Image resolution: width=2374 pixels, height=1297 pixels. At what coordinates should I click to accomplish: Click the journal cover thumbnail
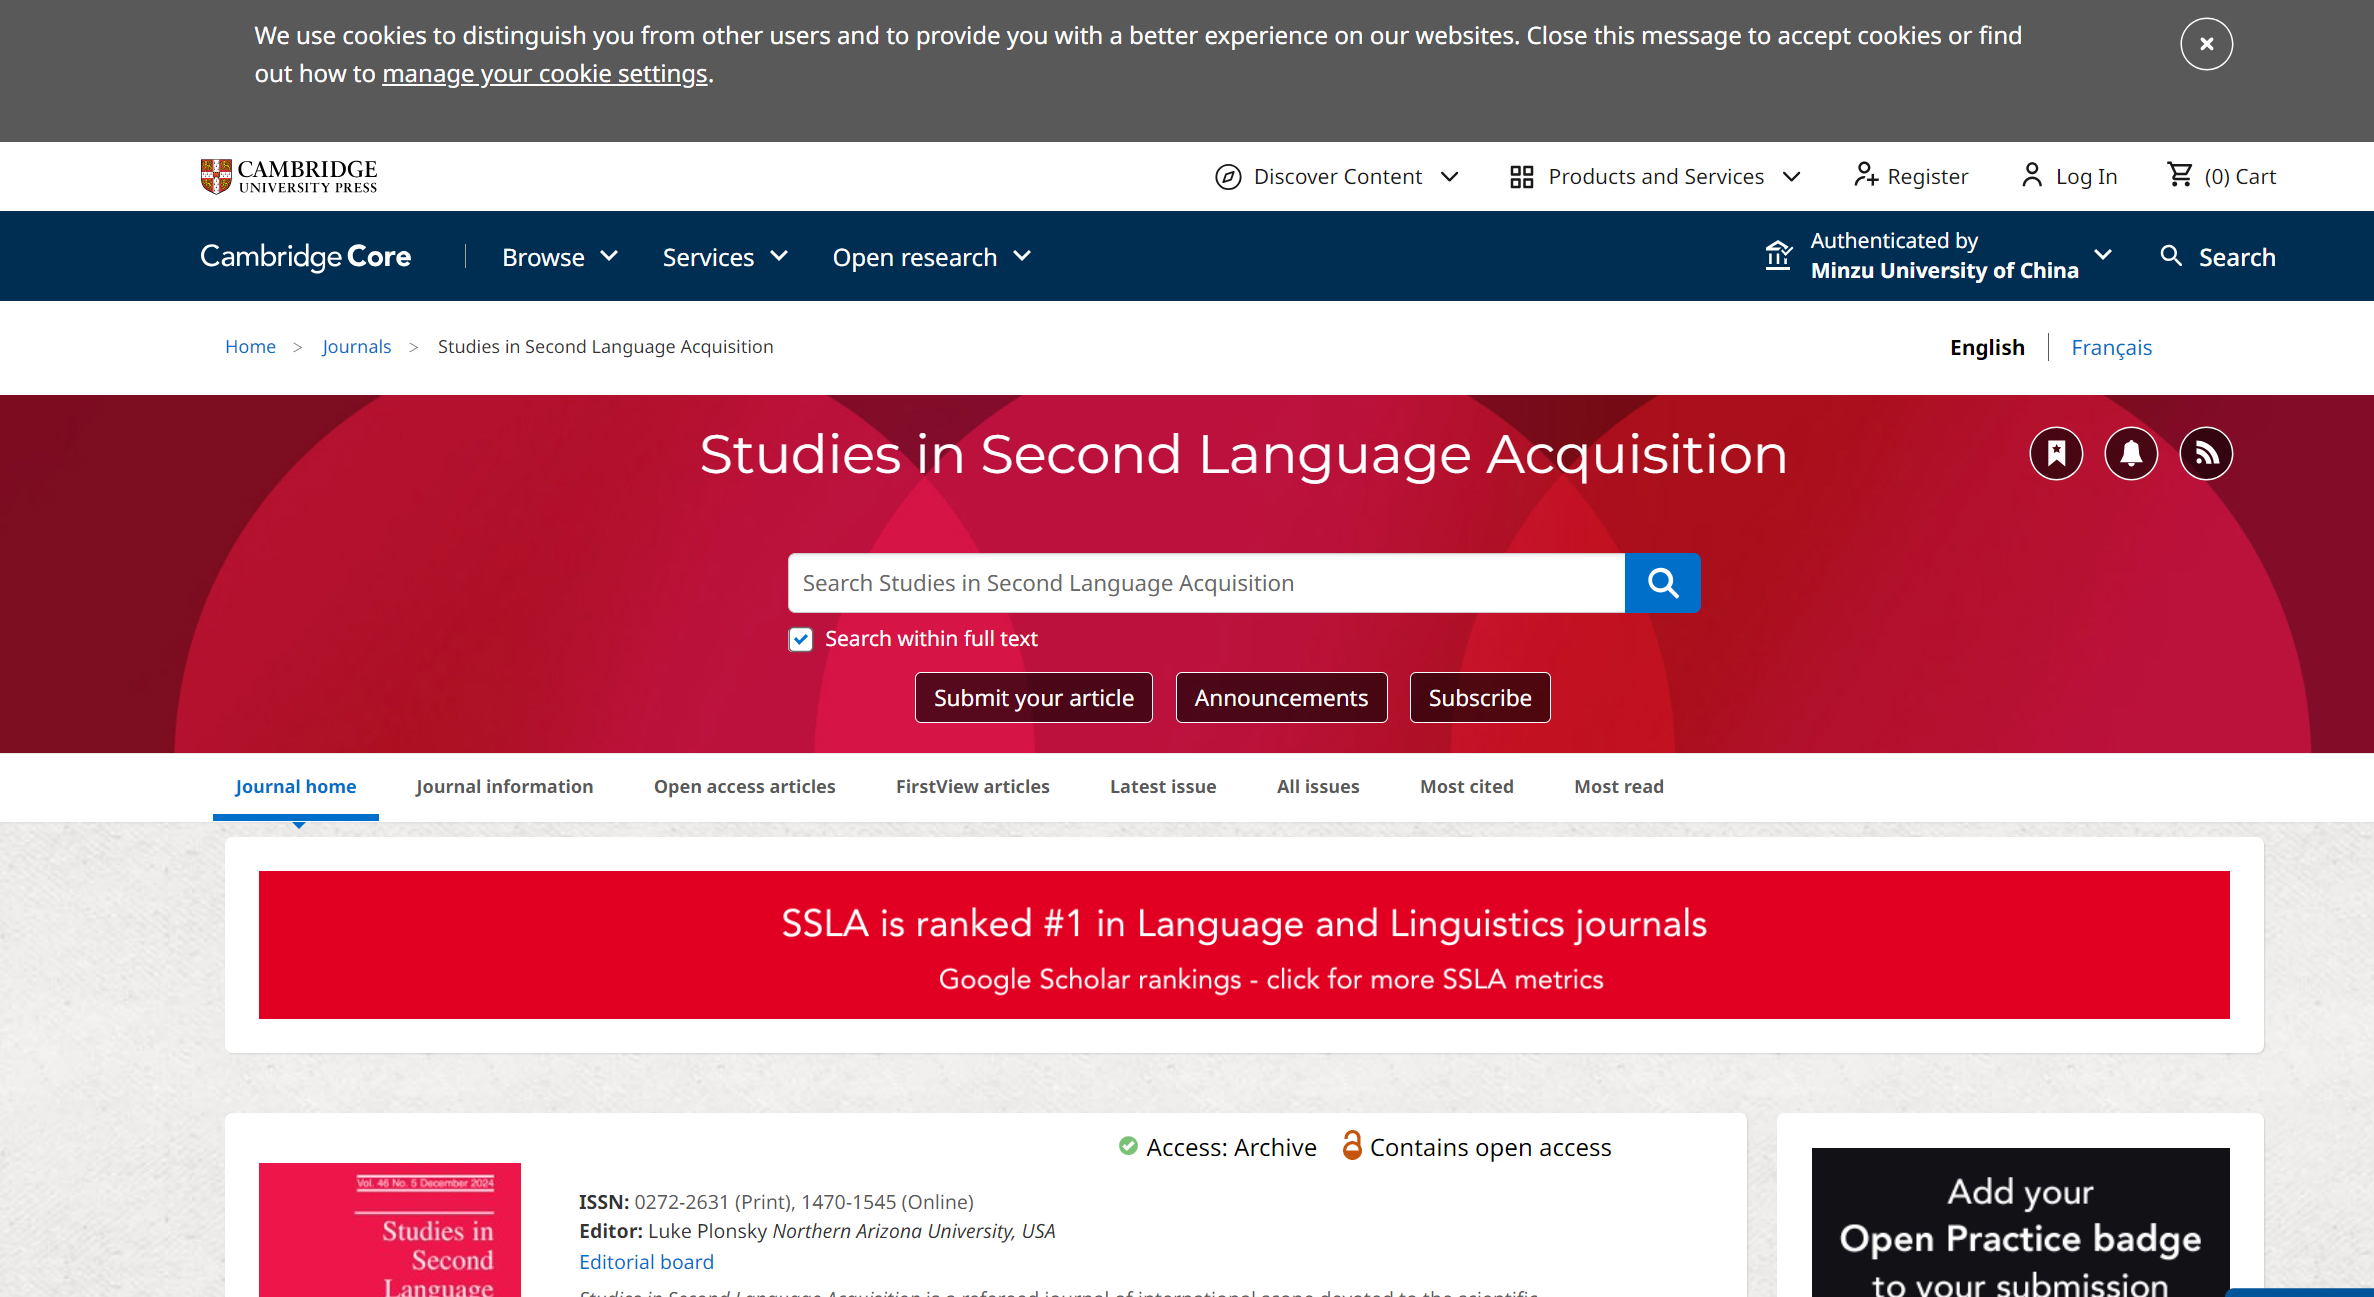(390, 1230)
